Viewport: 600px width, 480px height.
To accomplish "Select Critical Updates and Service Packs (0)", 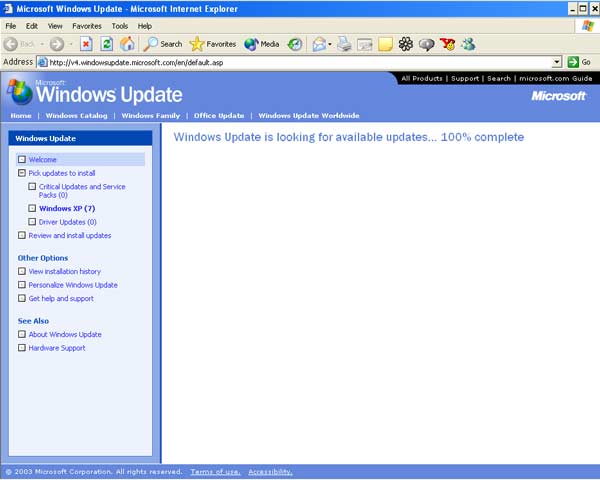I will [82, 191].
